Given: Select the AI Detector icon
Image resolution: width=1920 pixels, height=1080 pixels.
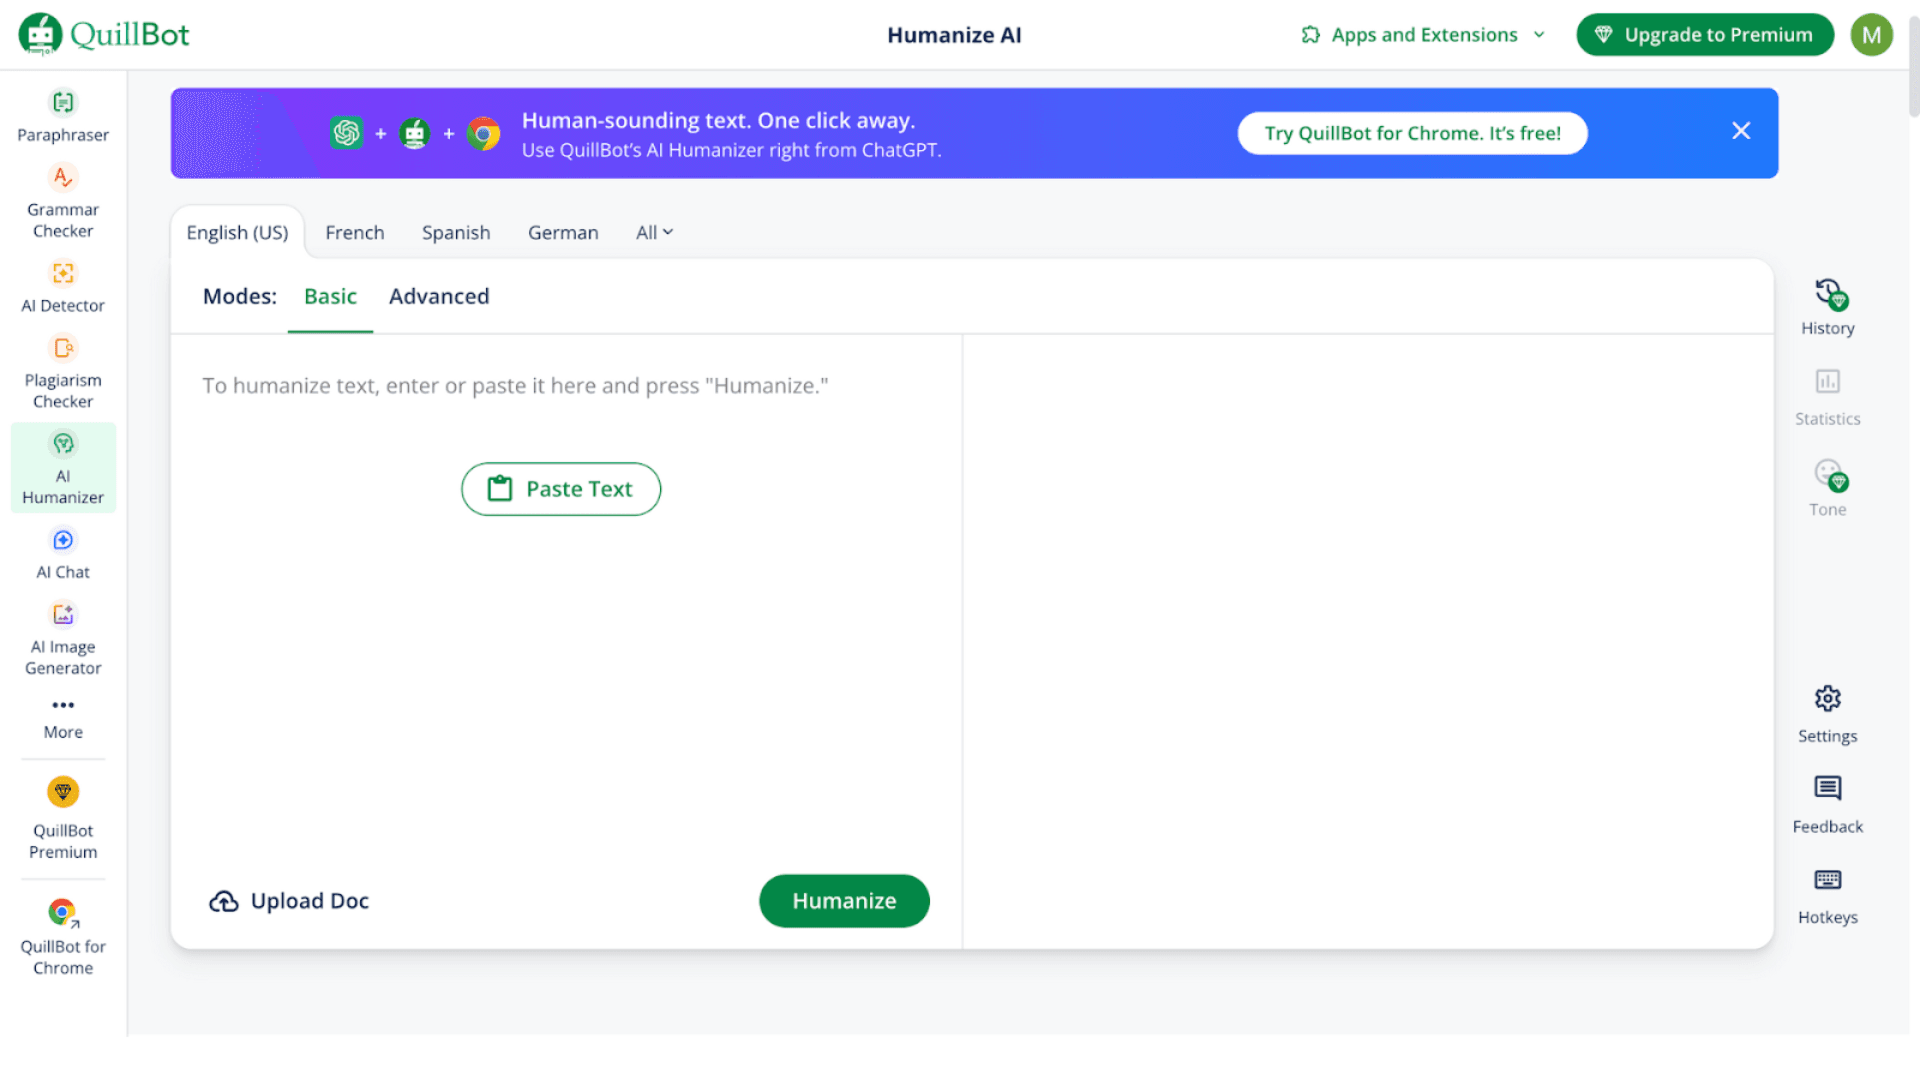Looking at the screenshot, I should pyautogui.click(x=63, y=273).
